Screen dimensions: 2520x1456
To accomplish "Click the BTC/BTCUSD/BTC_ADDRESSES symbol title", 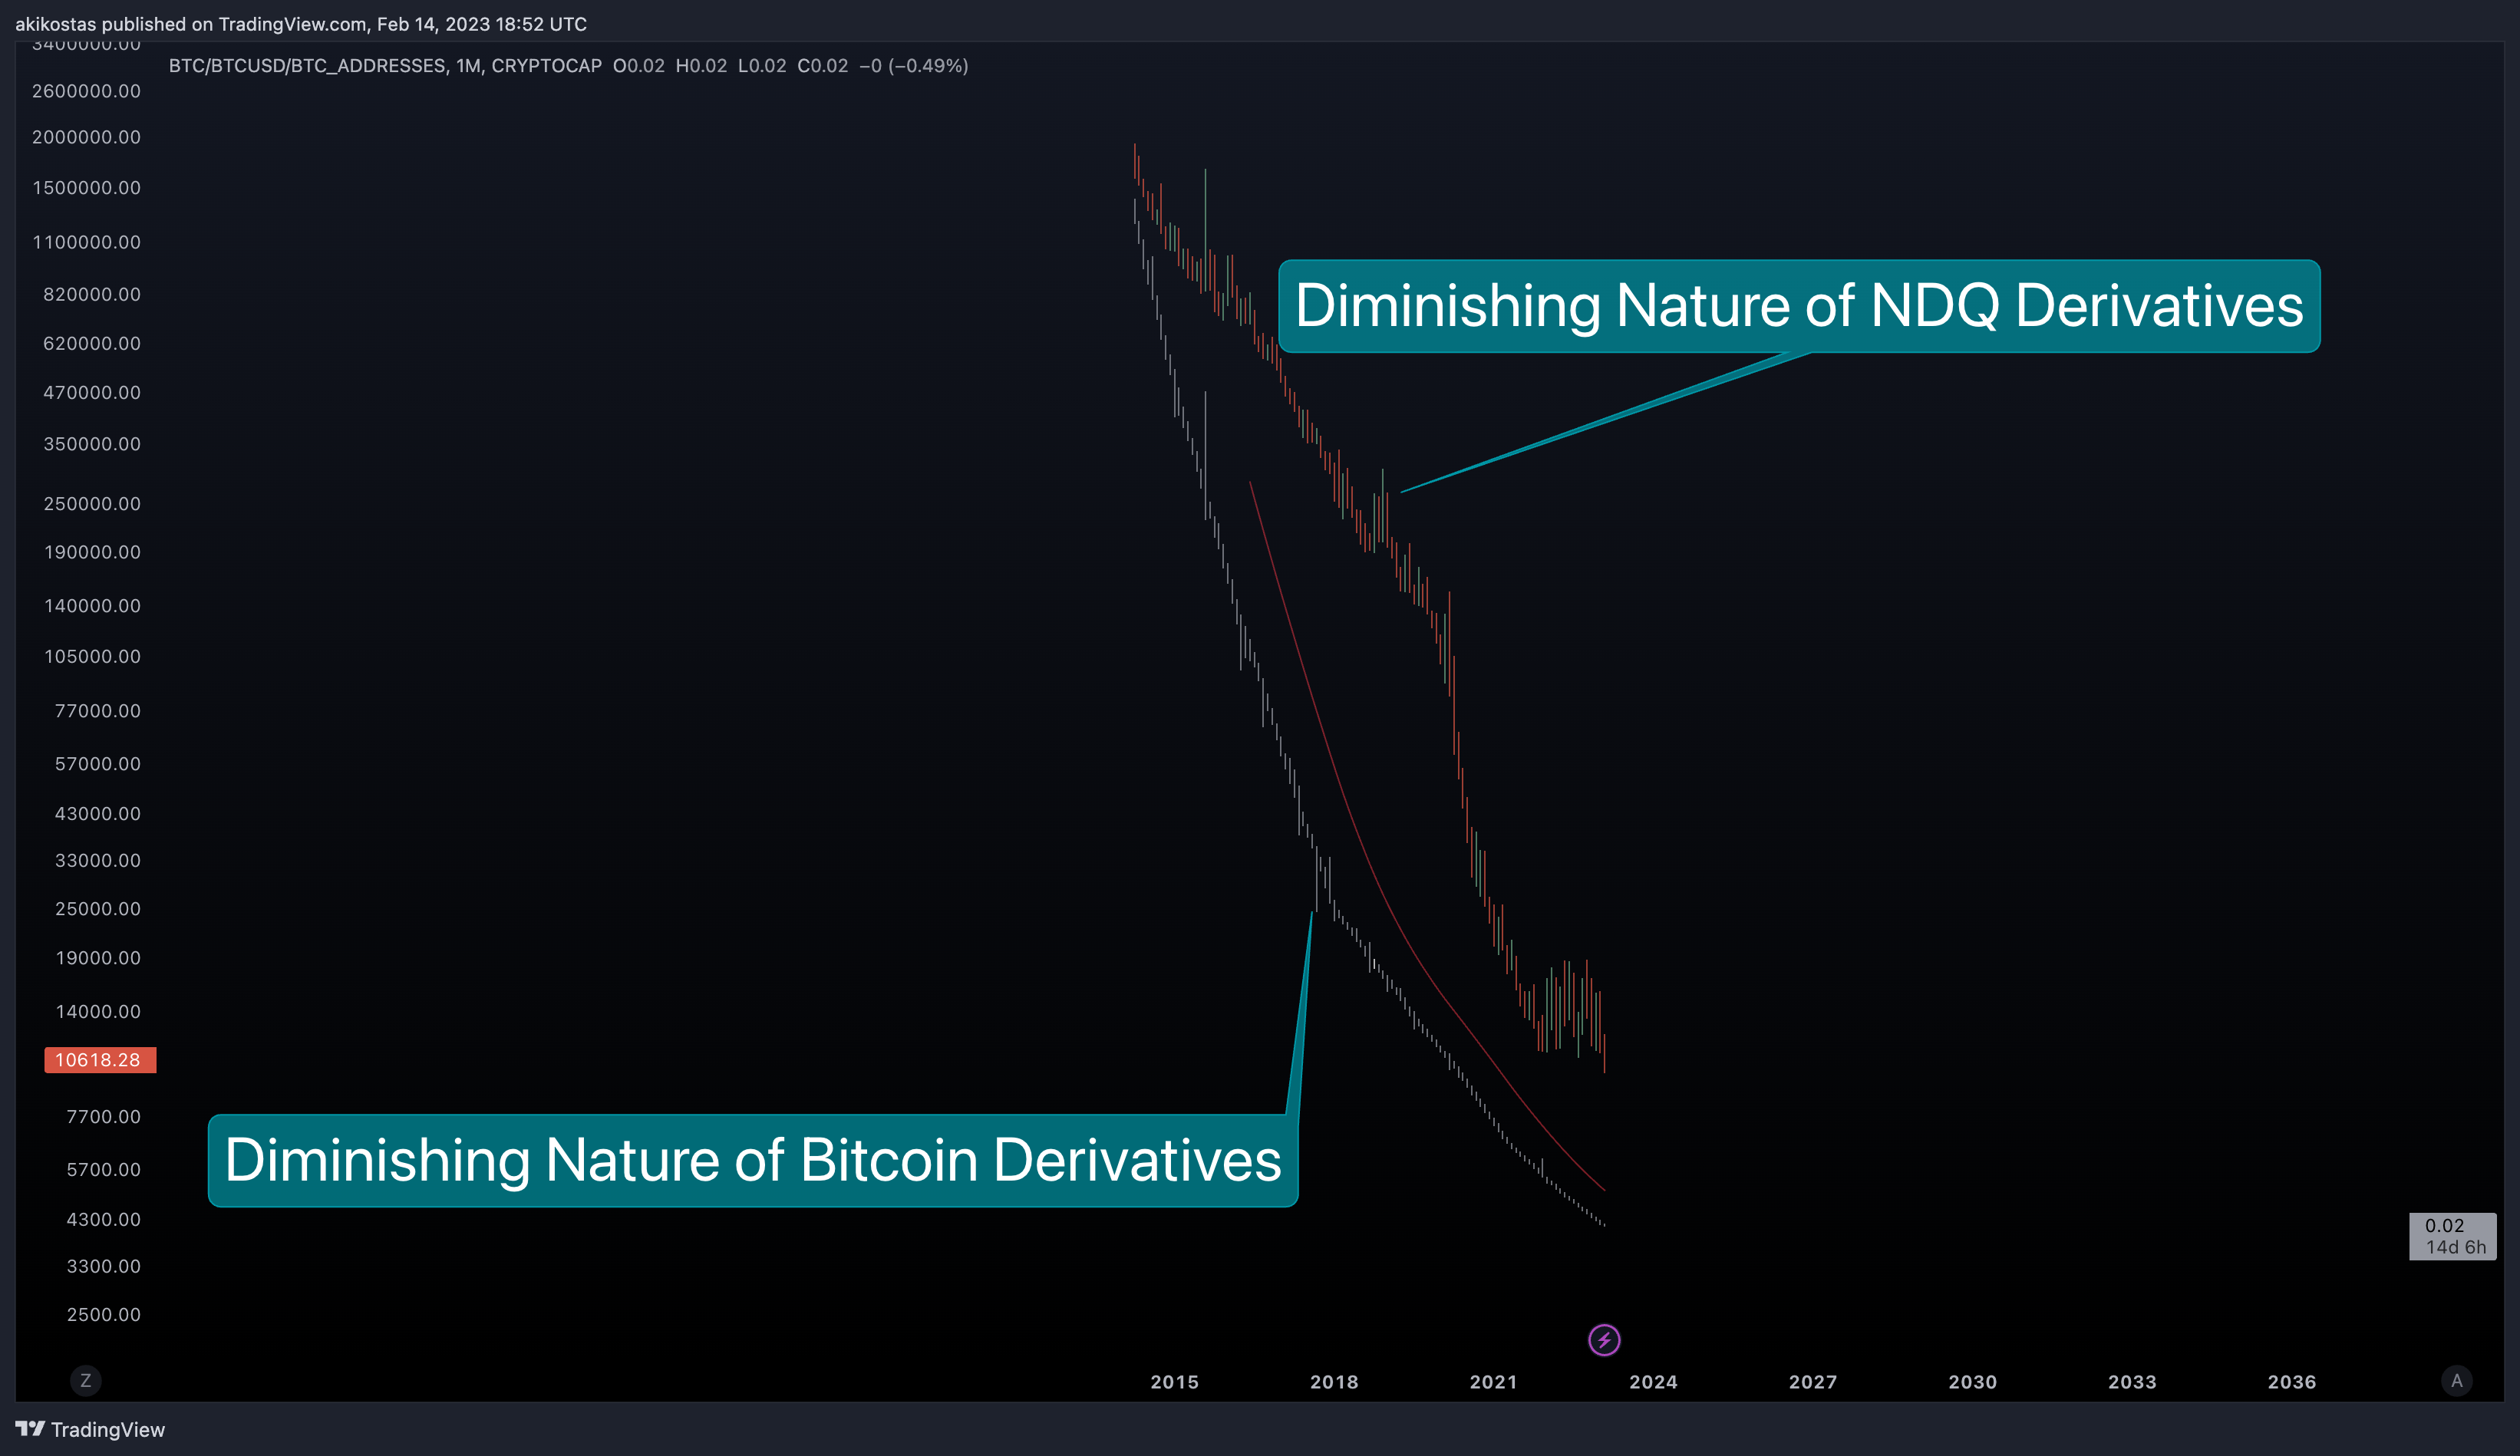I will (x=307, y=66).
